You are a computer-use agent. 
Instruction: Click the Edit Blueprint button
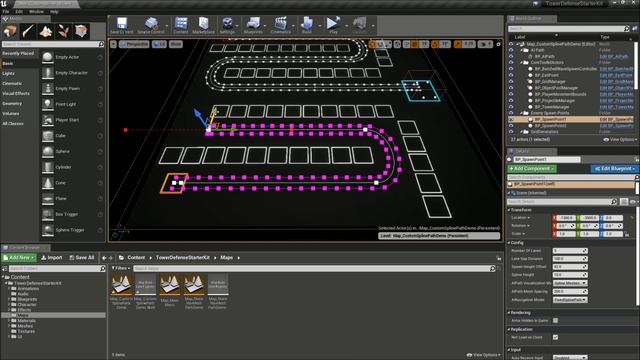point(614,169)
